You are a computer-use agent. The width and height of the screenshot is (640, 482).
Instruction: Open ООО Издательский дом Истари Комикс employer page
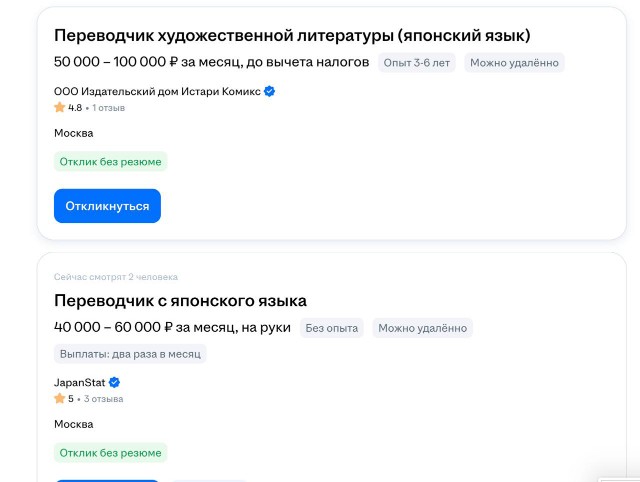click(157, 91)
